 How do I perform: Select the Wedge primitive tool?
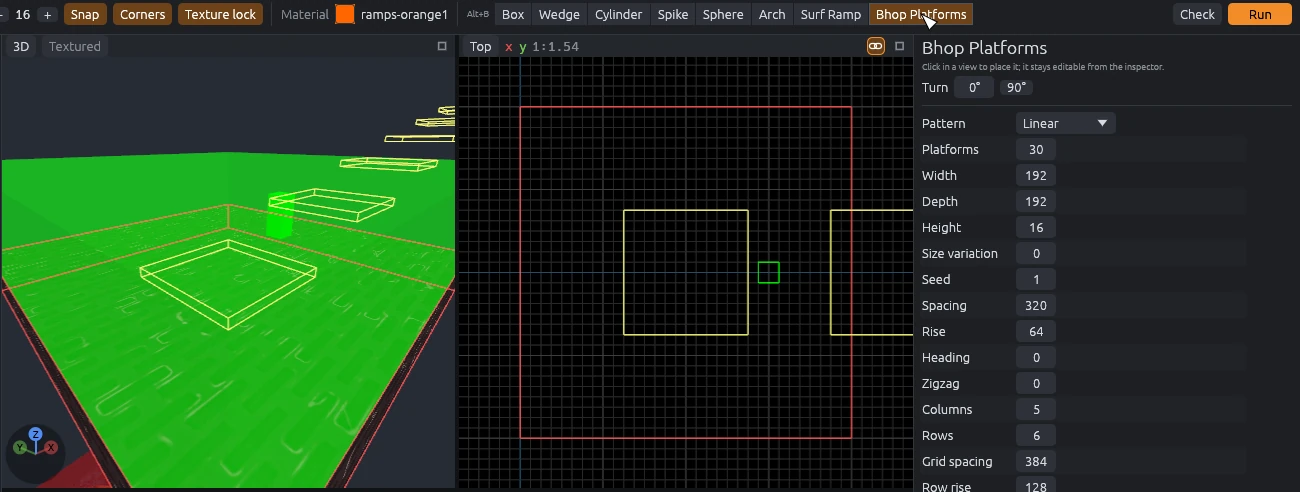click(559, 14)
